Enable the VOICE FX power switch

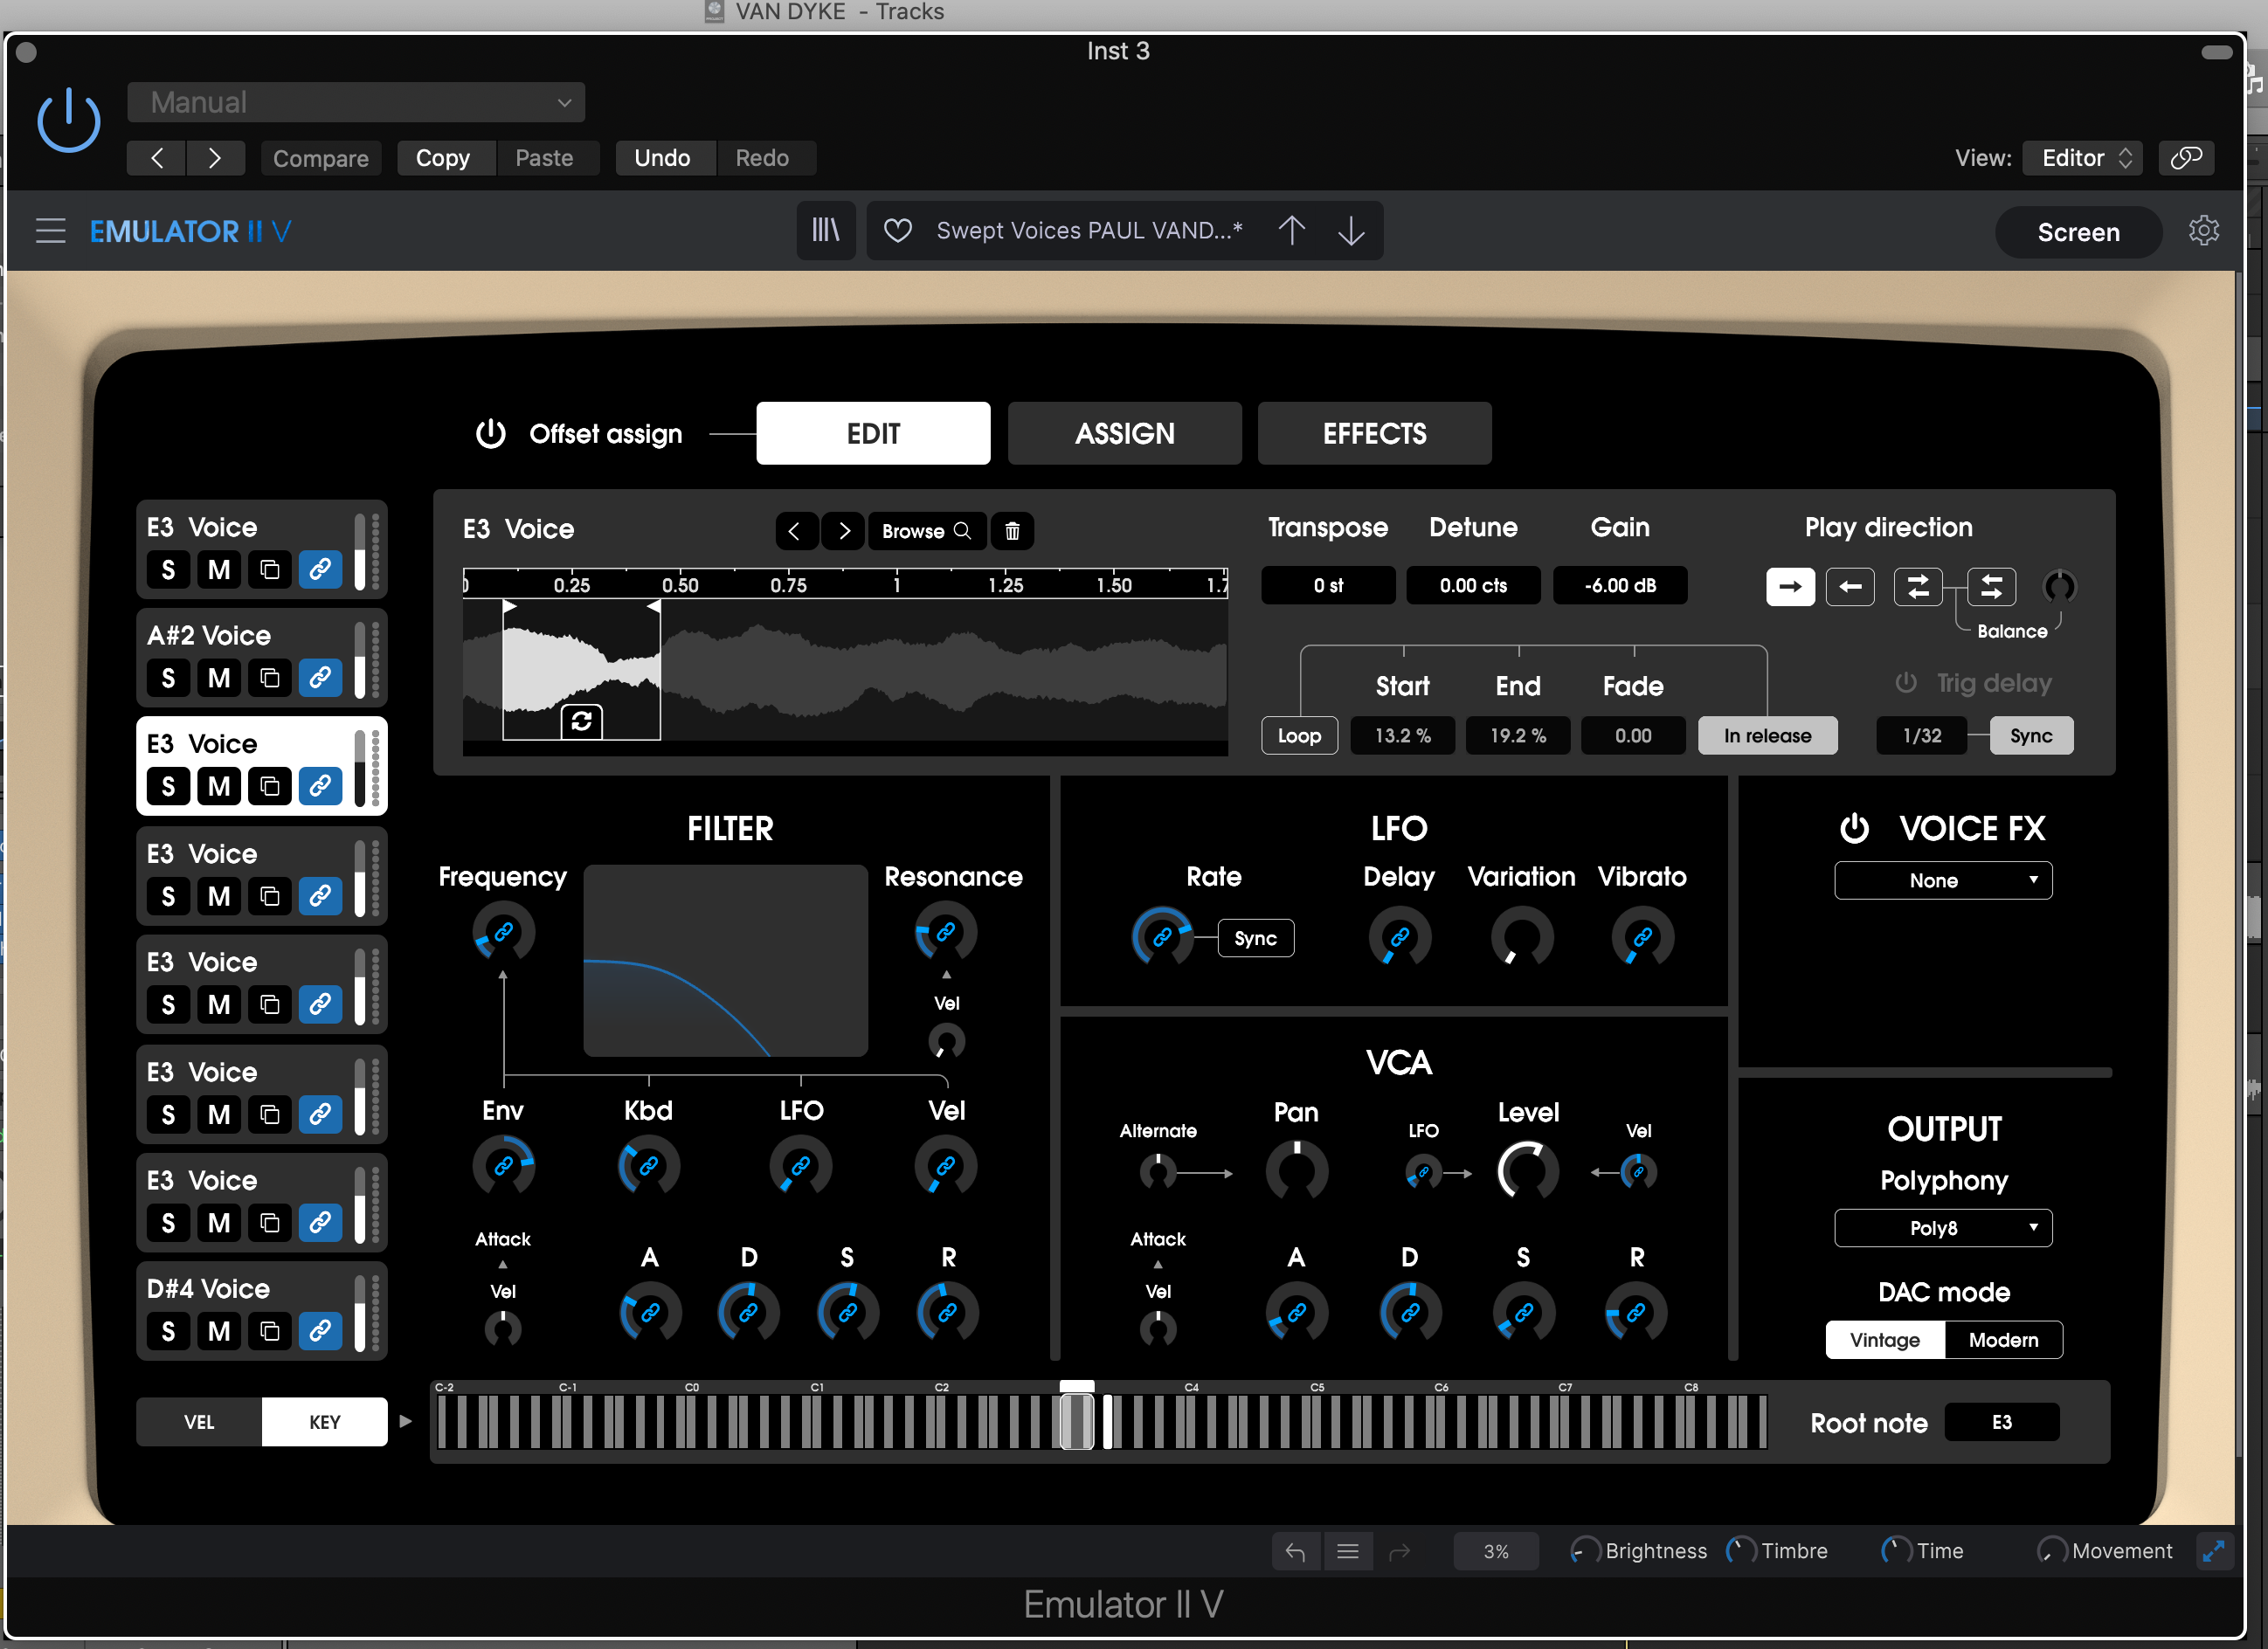1854,828
